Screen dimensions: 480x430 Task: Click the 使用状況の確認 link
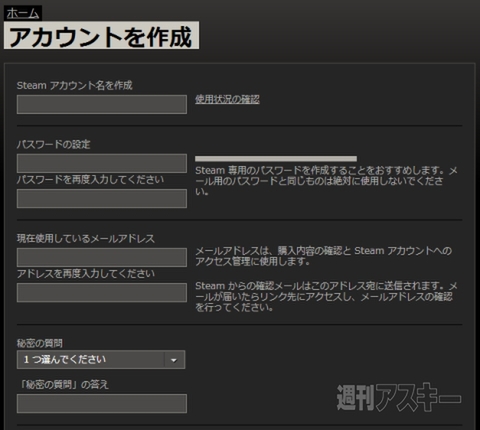227,99
